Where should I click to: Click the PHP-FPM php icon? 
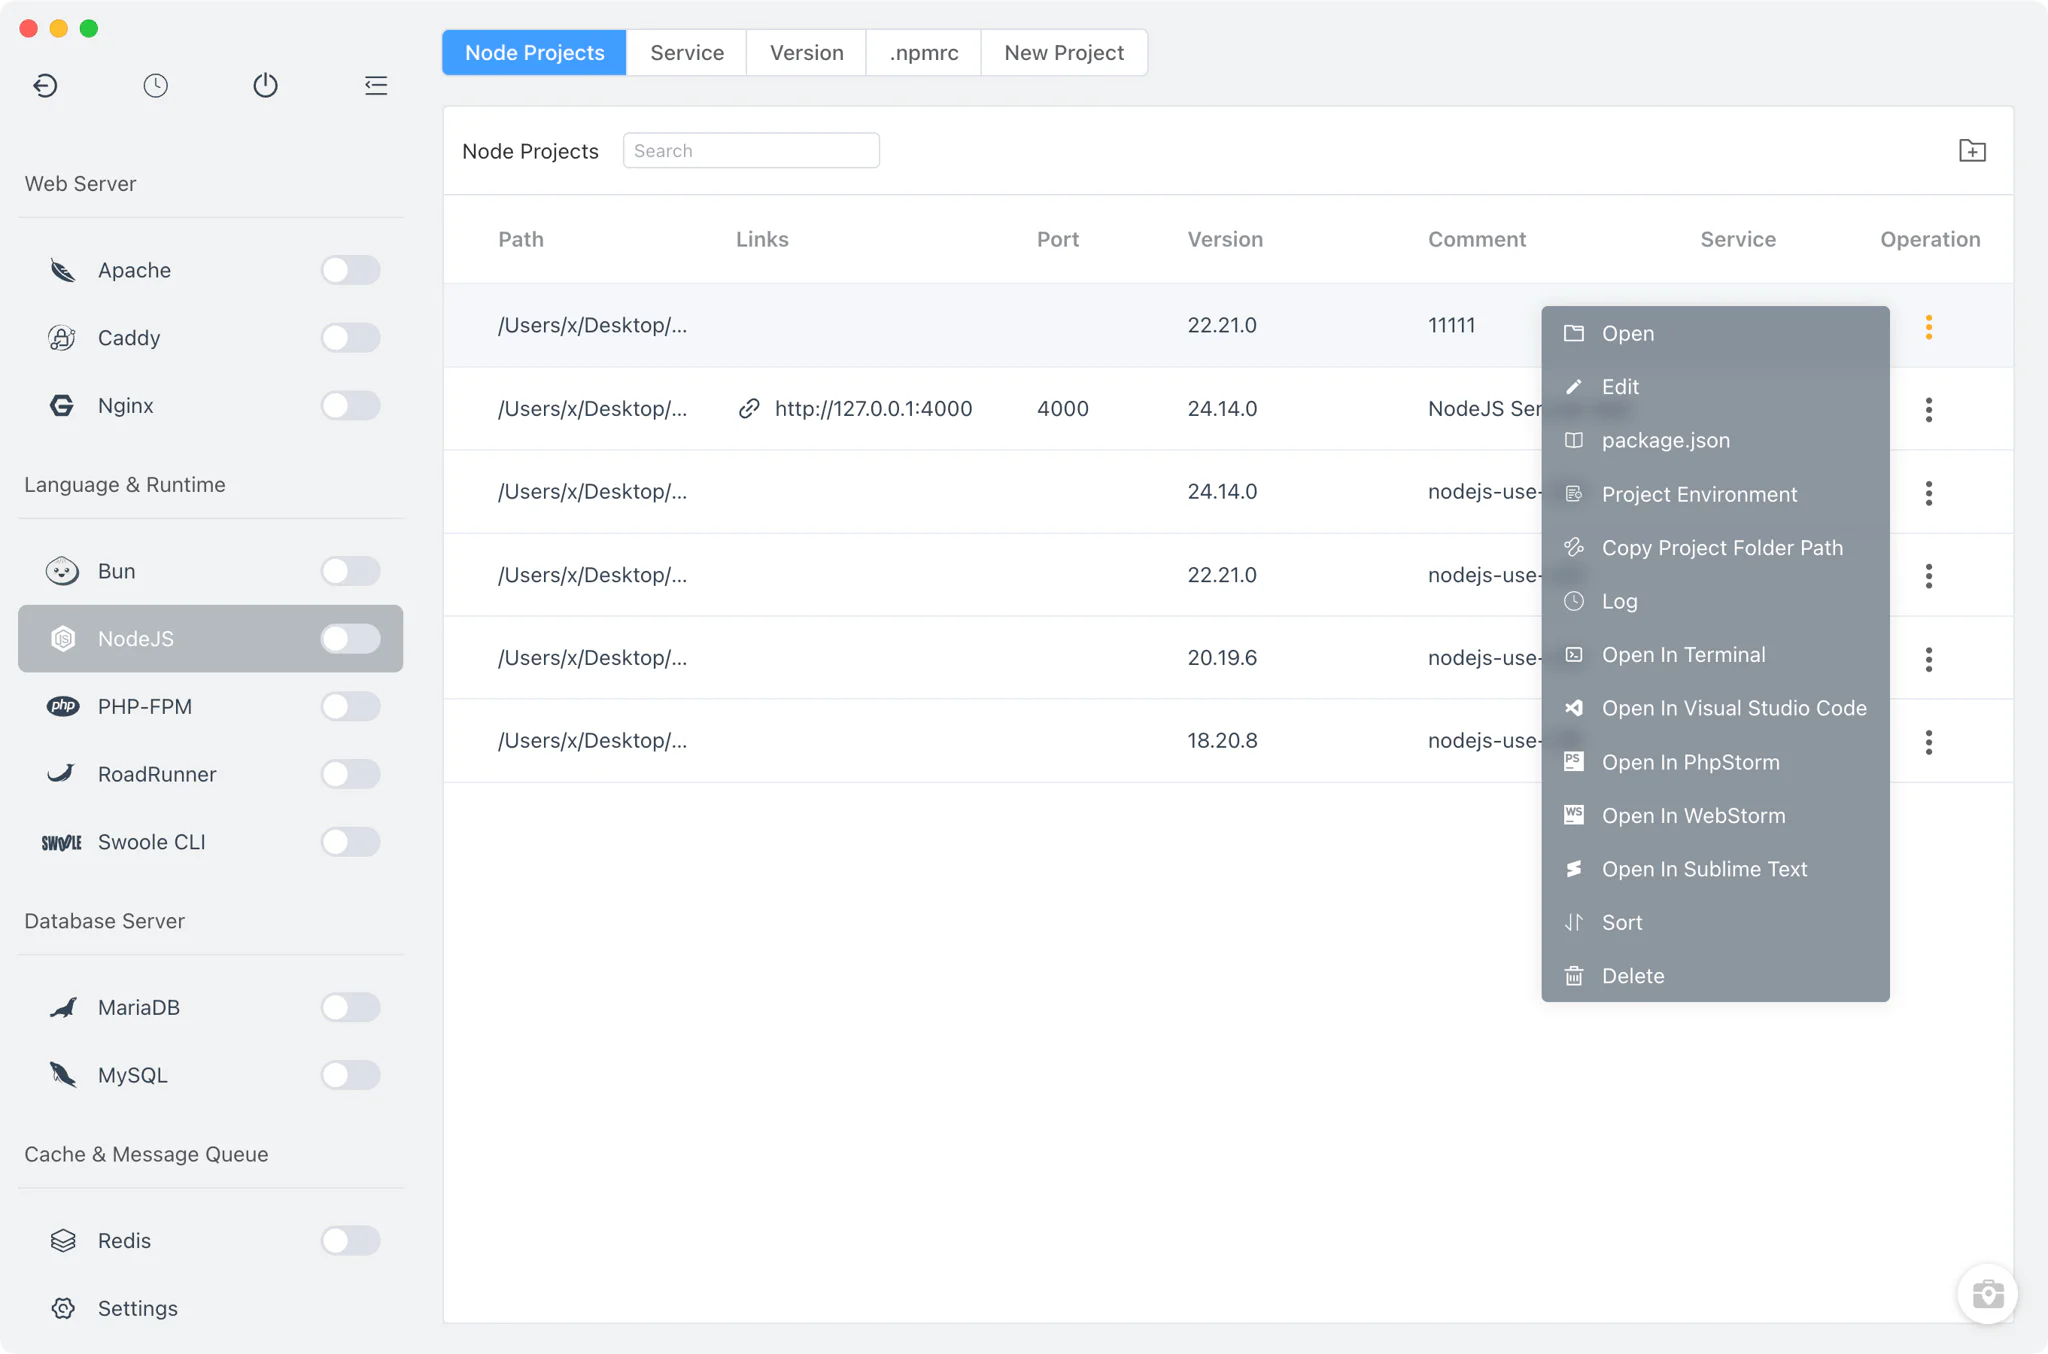click(63, 706)
